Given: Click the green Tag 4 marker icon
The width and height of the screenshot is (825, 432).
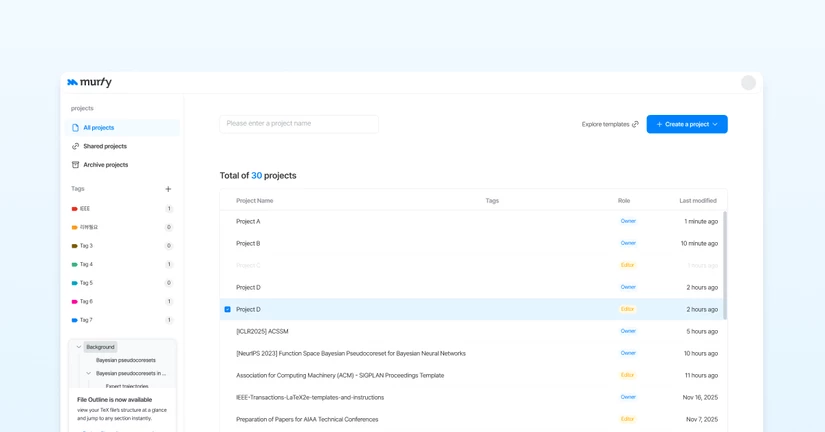Looking at the screenshot, I should [74, 265].
